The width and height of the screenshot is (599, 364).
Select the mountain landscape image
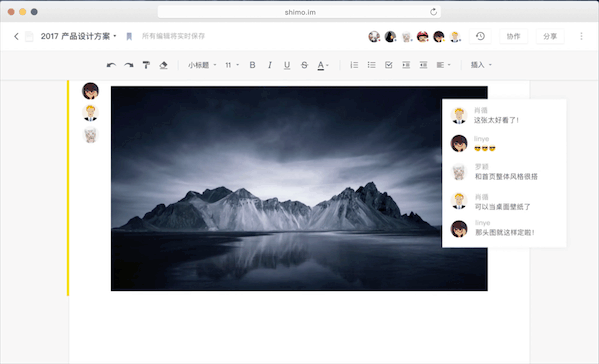click(x=275, y=188)
